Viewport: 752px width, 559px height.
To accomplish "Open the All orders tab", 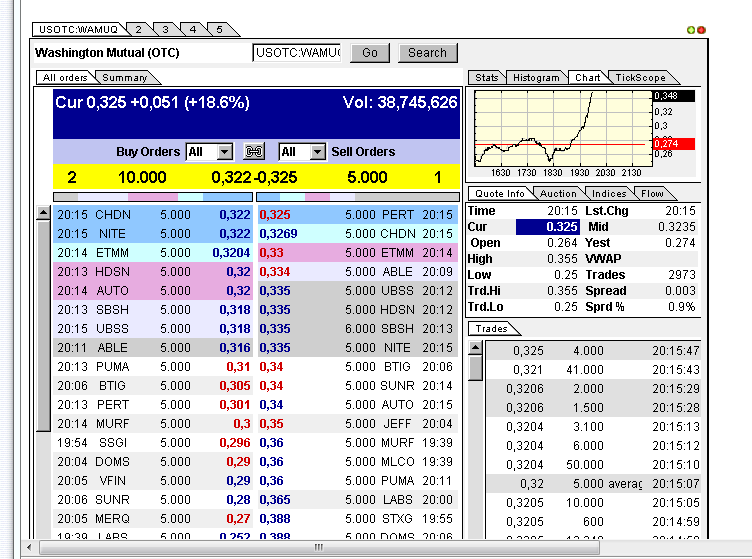I will [65, 77].
